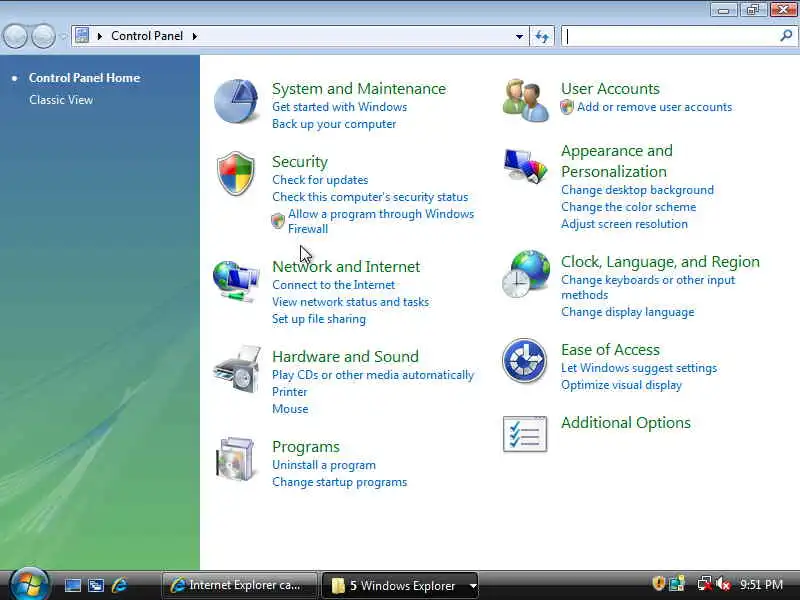The image size is (800, 600).
Task: Click Add or remove user accounts
Action: pos(654,107)
